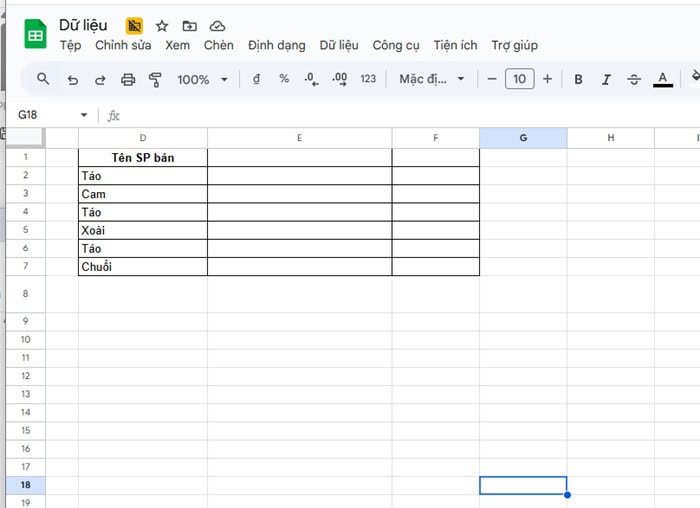Open 123 number formats menu
This screenshot has width=700, height=508.
(368, 79)
